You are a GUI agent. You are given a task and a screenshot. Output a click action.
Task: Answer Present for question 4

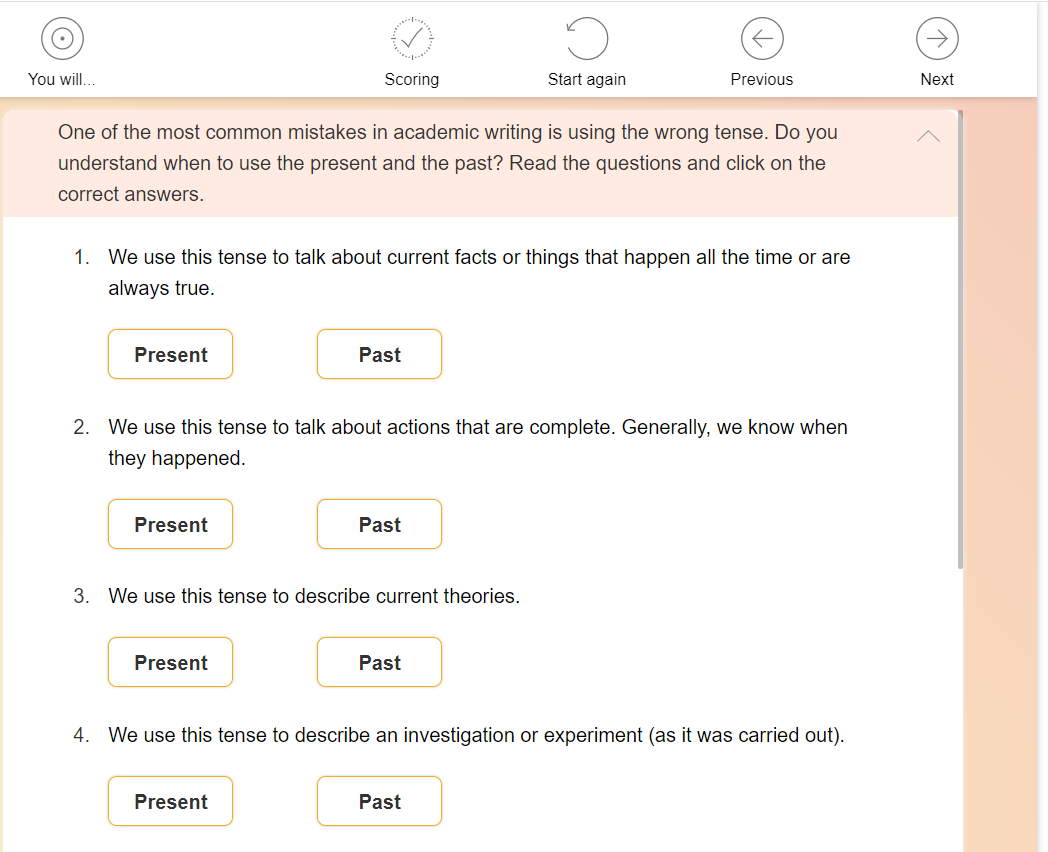coord(170,802)
